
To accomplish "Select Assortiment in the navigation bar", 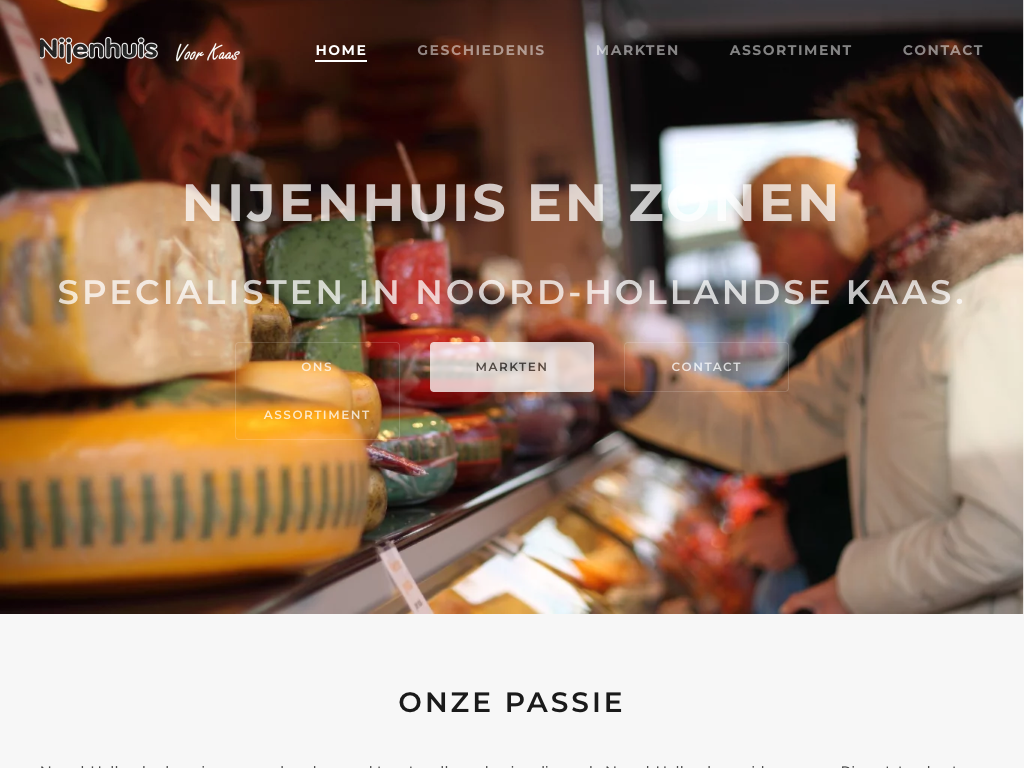I will [790, 50].
